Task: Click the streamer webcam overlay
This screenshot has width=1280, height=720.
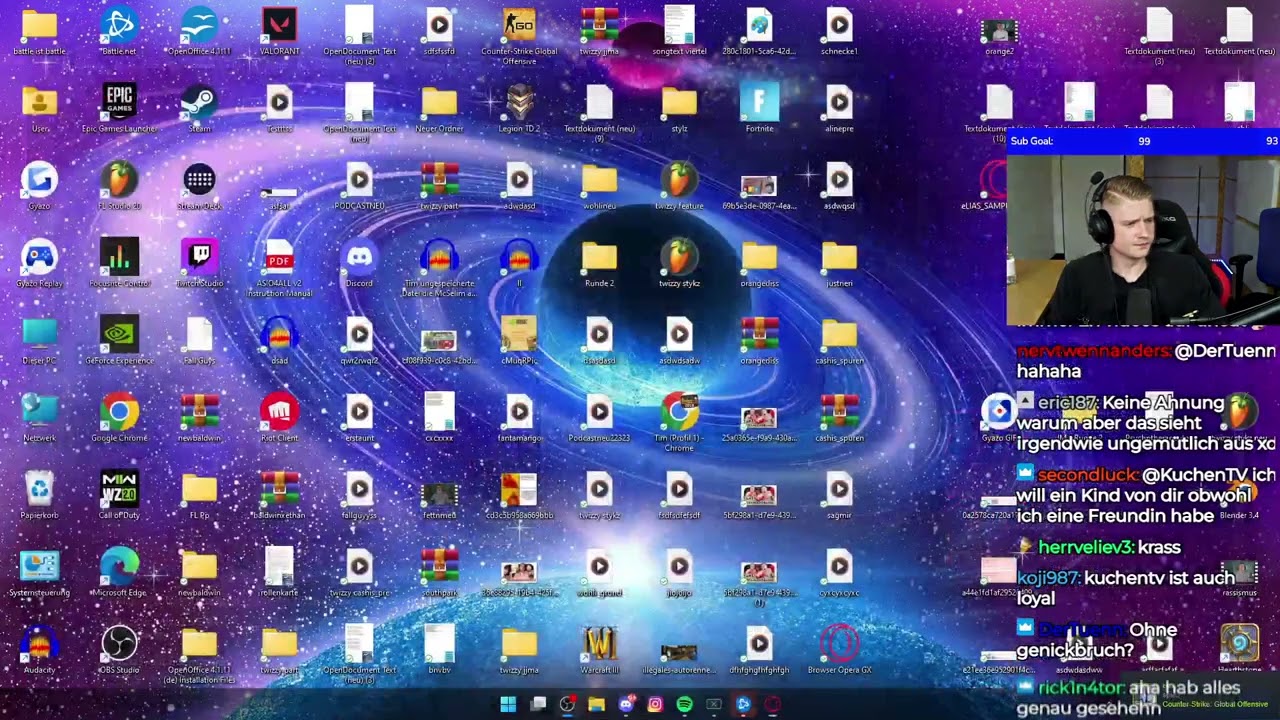Action: click(x=1143, y=238)
